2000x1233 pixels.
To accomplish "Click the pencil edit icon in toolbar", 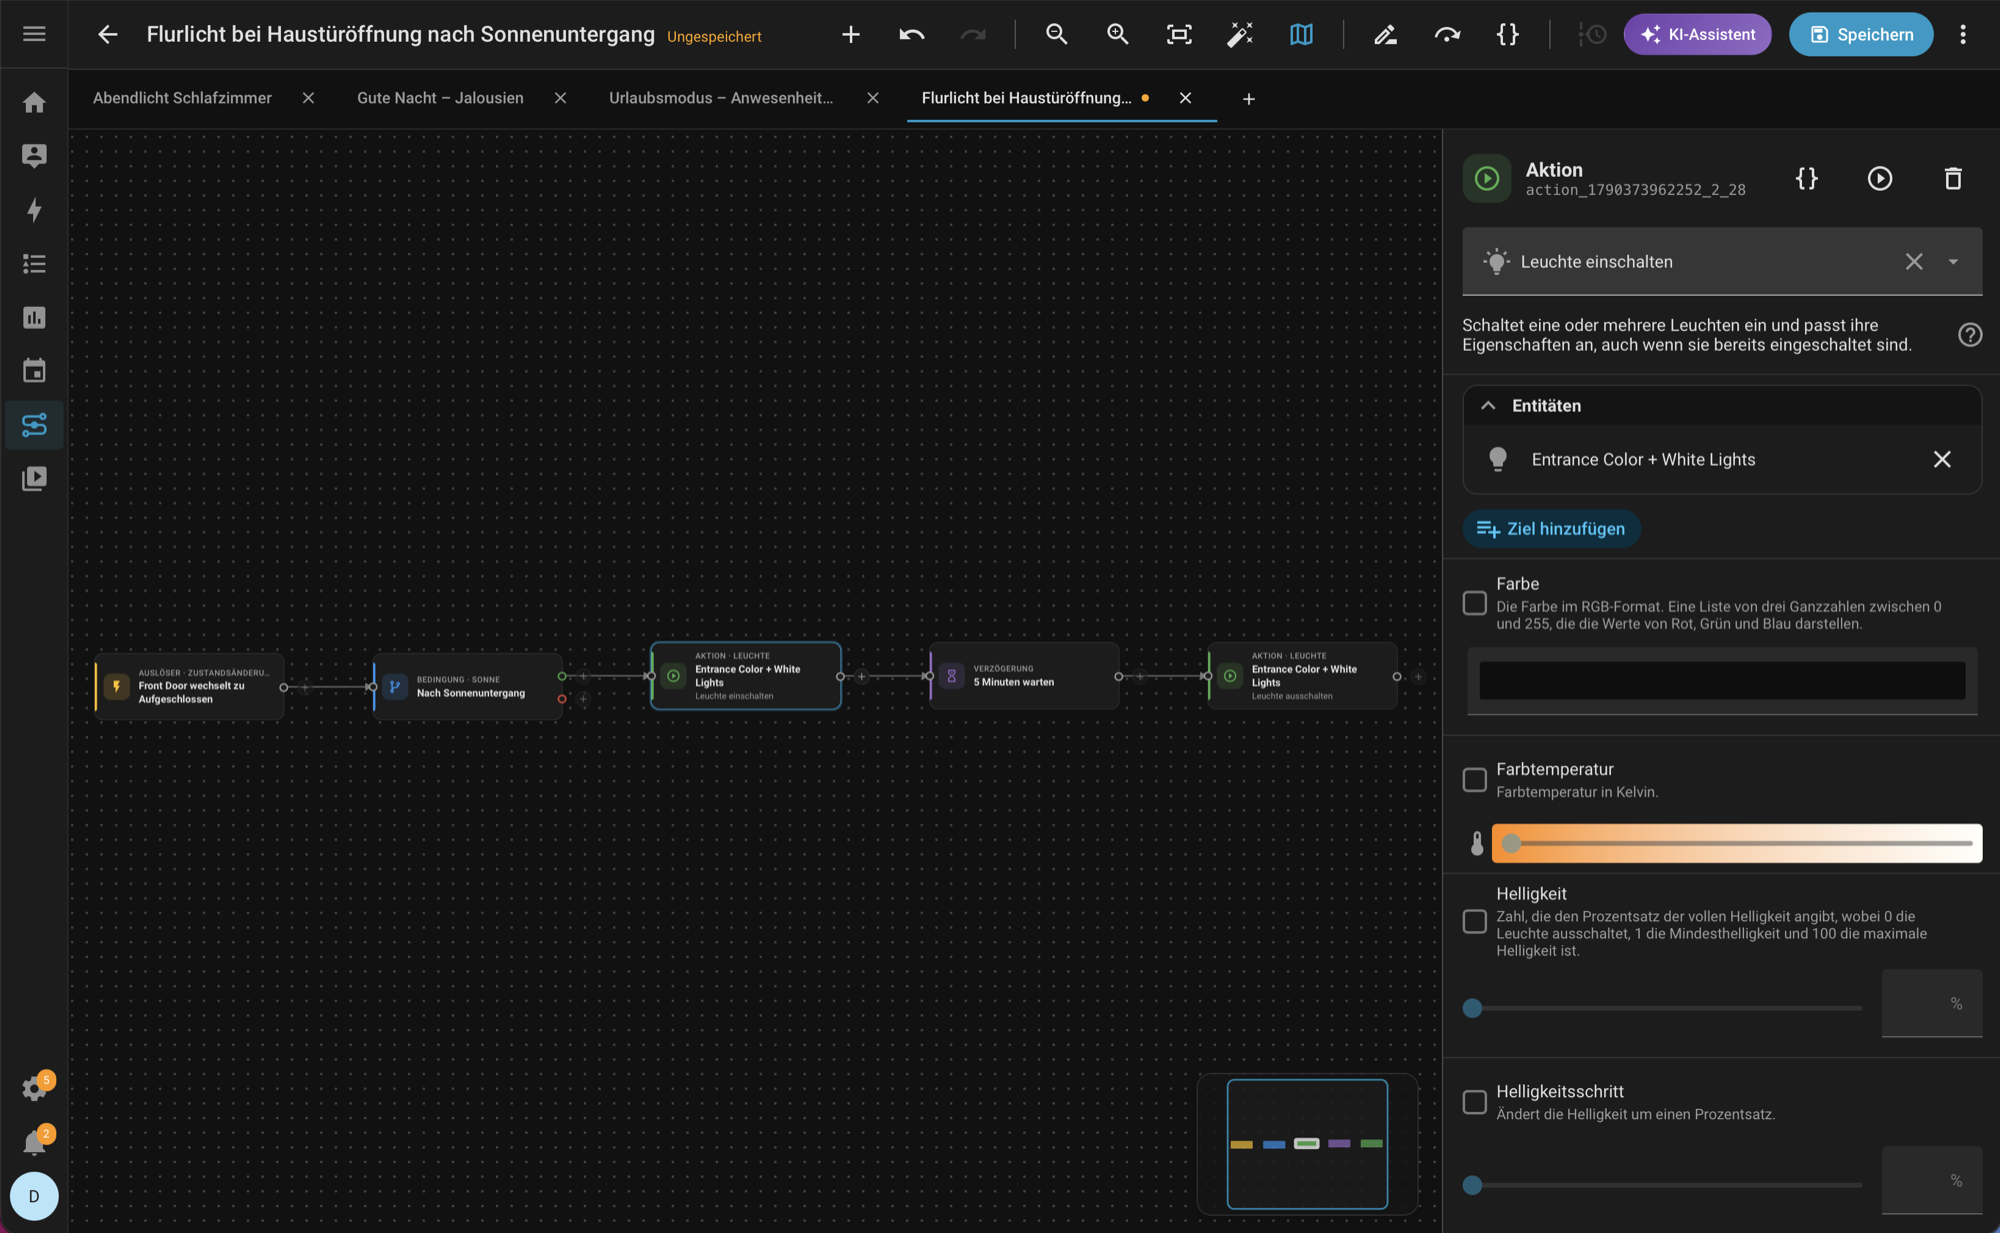I will coord(1385,34).
